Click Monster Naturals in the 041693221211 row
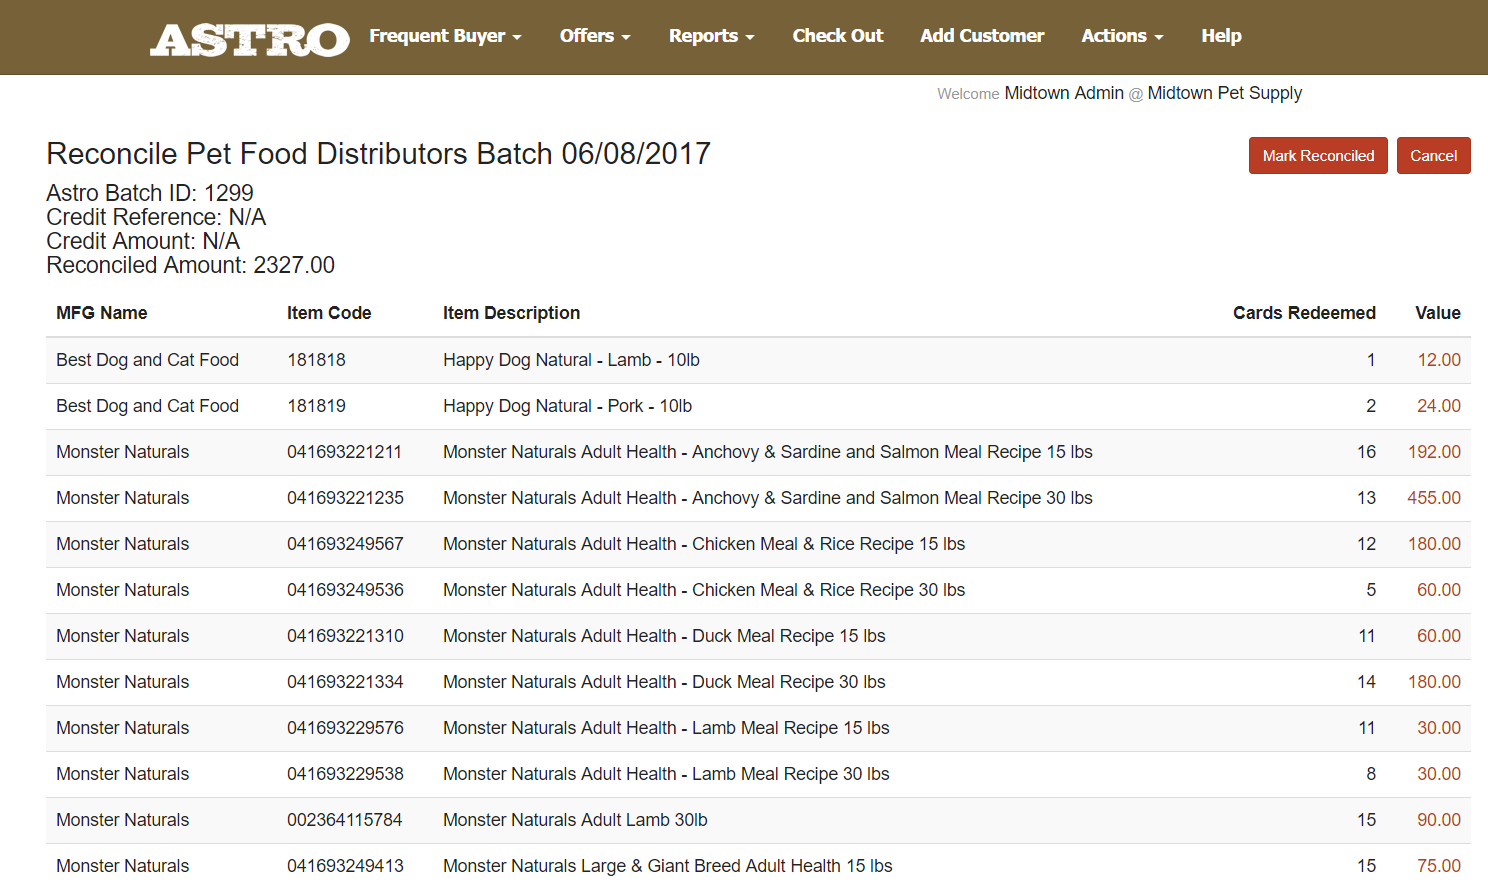The image size is (1488, 888). (123, 452)
